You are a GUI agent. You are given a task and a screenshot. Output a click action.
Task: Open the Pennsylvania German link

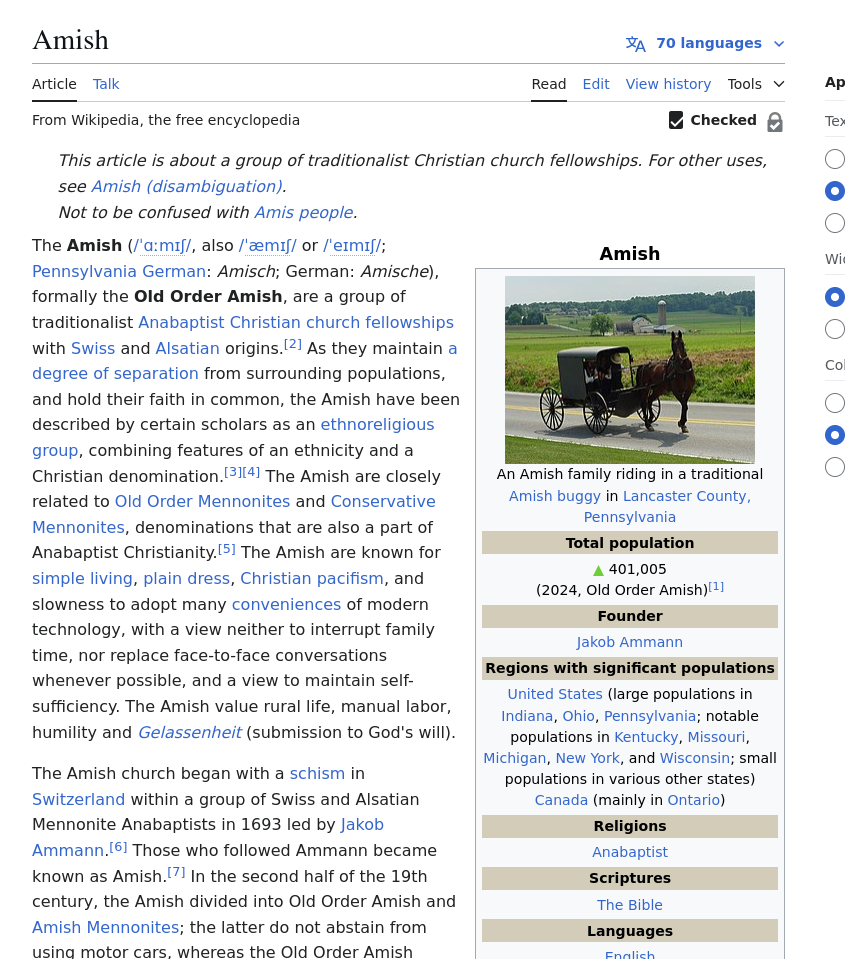tap(119, 271)
